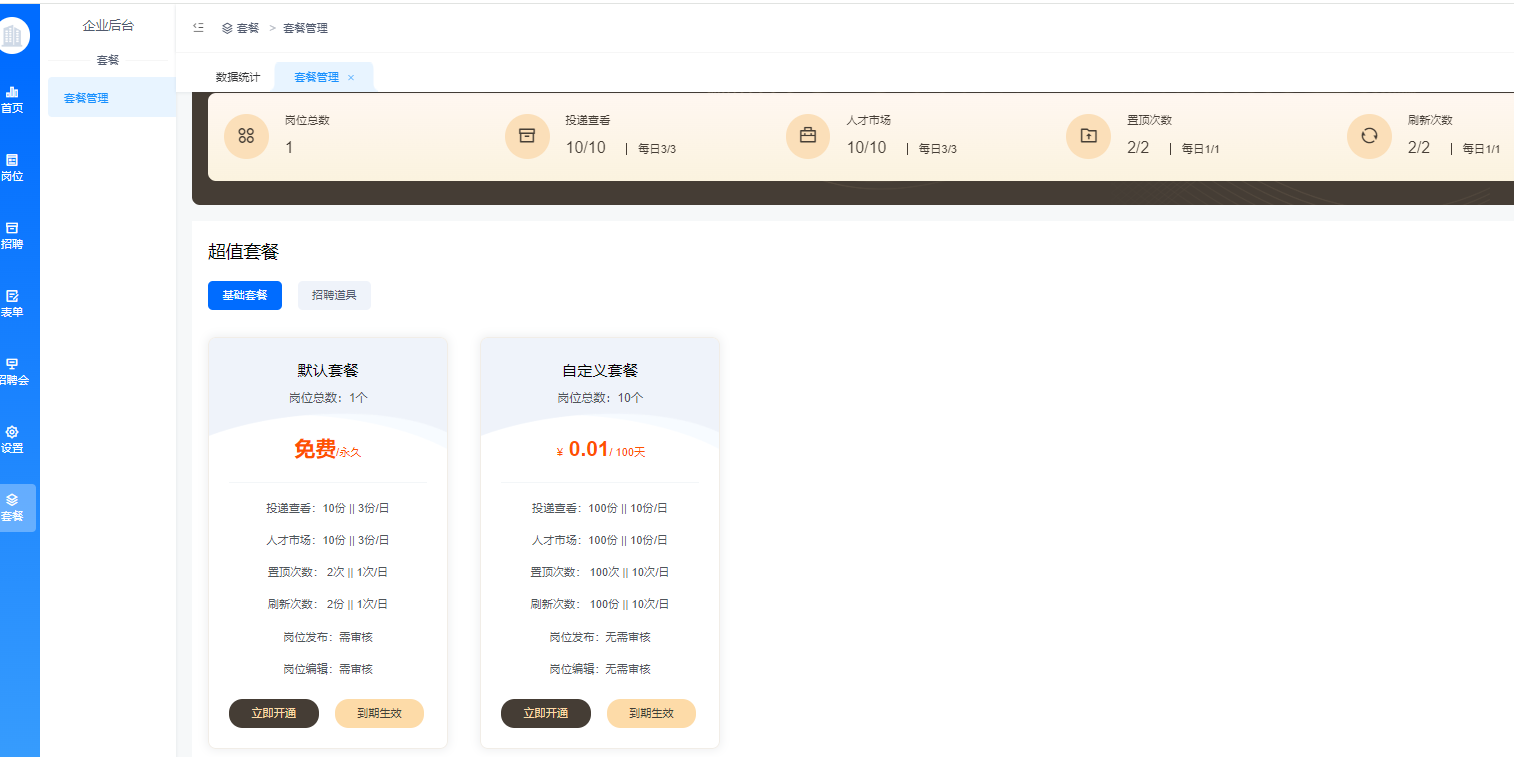This screenshot has height=757, width=1514.
Task: Go to 岗位 sidebar section
Action: coord(13,167)
